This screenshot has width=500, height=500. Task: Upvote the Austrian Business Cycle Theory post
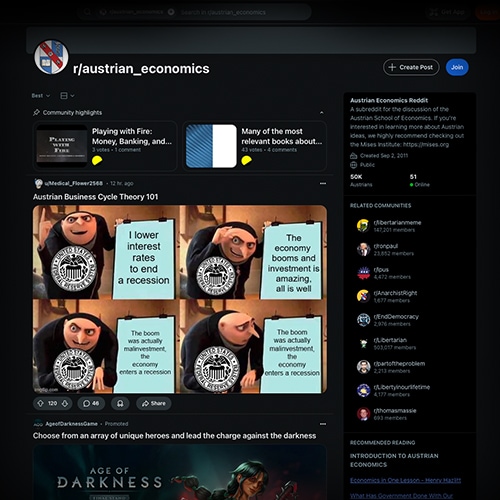[41, 403]
